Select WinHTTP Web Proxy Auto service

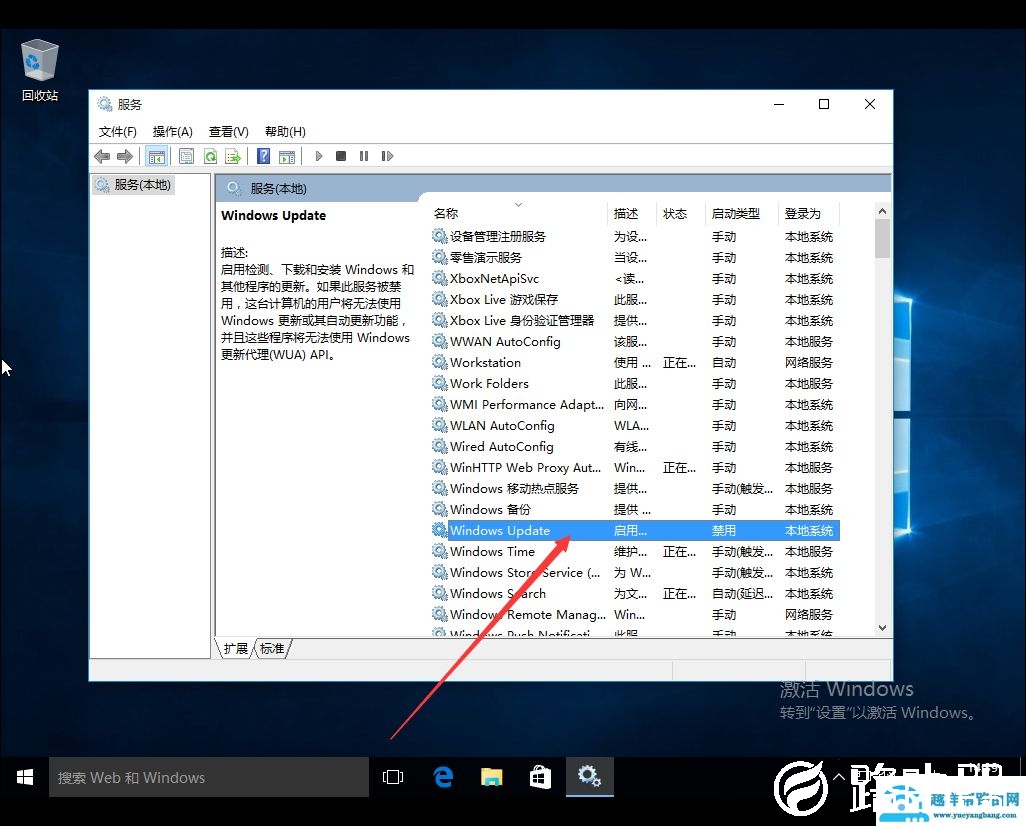click(x=635, y=468)
